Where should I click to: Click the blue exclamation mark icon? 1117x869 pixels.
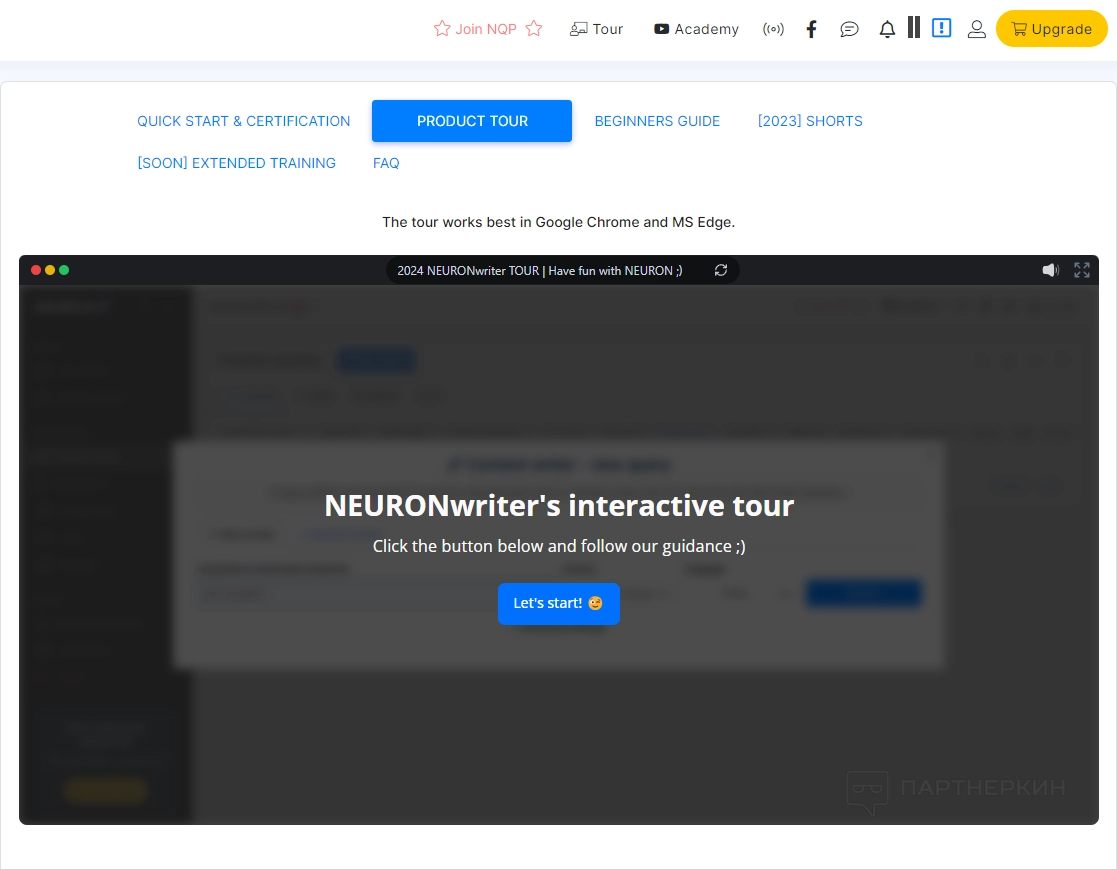(x=942, y=28)
